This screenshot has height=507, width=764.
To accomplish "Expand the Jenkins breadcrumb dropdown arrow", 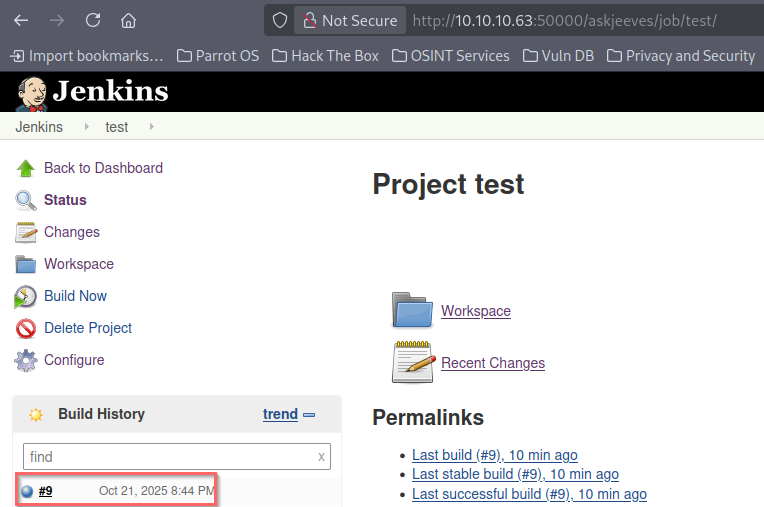I will tap(86, 127).
